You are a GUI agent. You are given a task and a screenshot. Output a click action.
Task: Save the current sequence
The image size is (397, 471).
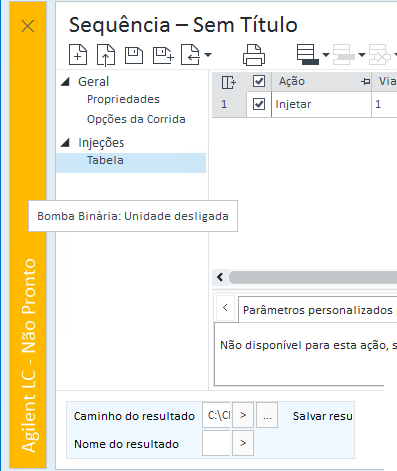pyautogui.click(x=134, y=55)
